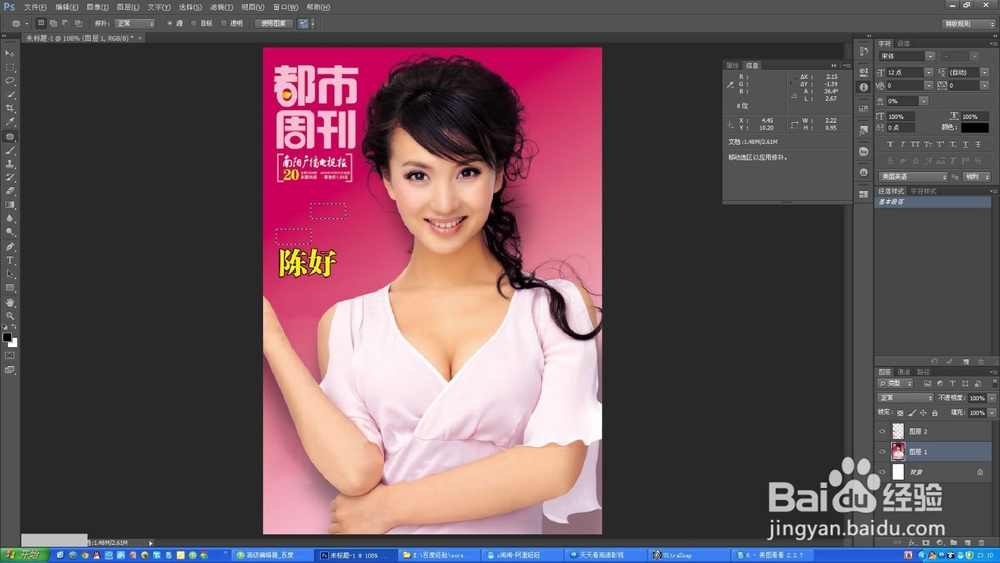Viewport: 1000px width, 563px height.
Task: Switch to the 段落 (Paragraph) tab
Action: coord(904,44)
